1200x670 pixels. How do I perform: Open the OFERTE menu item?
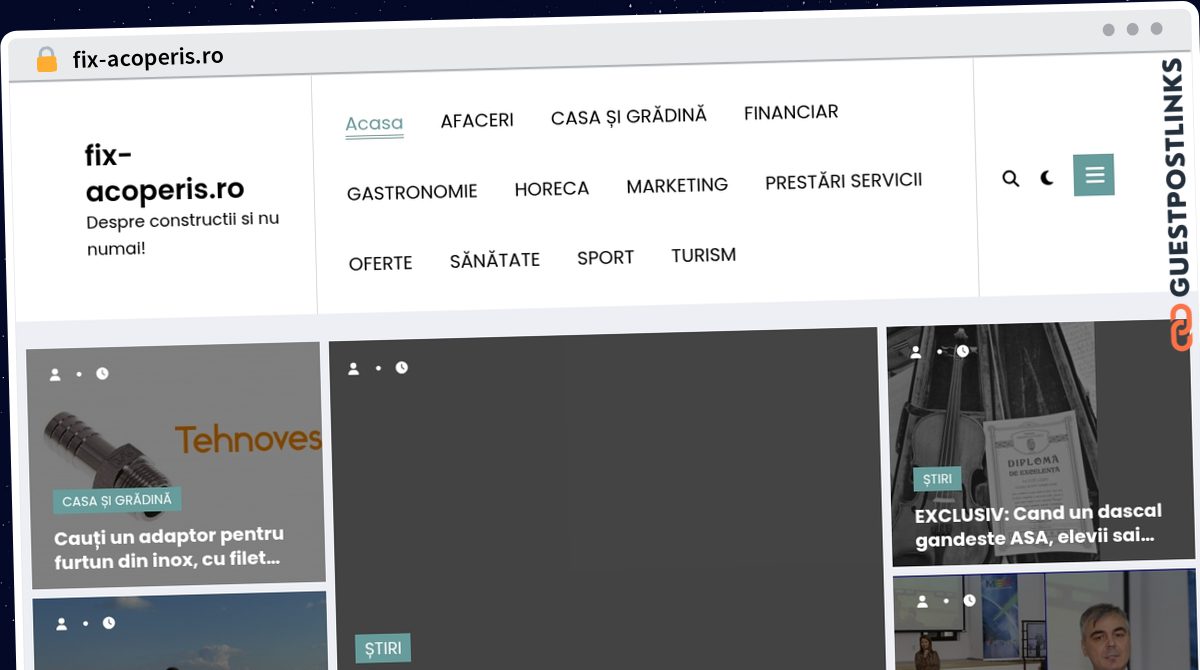click(x=380, y=264)
